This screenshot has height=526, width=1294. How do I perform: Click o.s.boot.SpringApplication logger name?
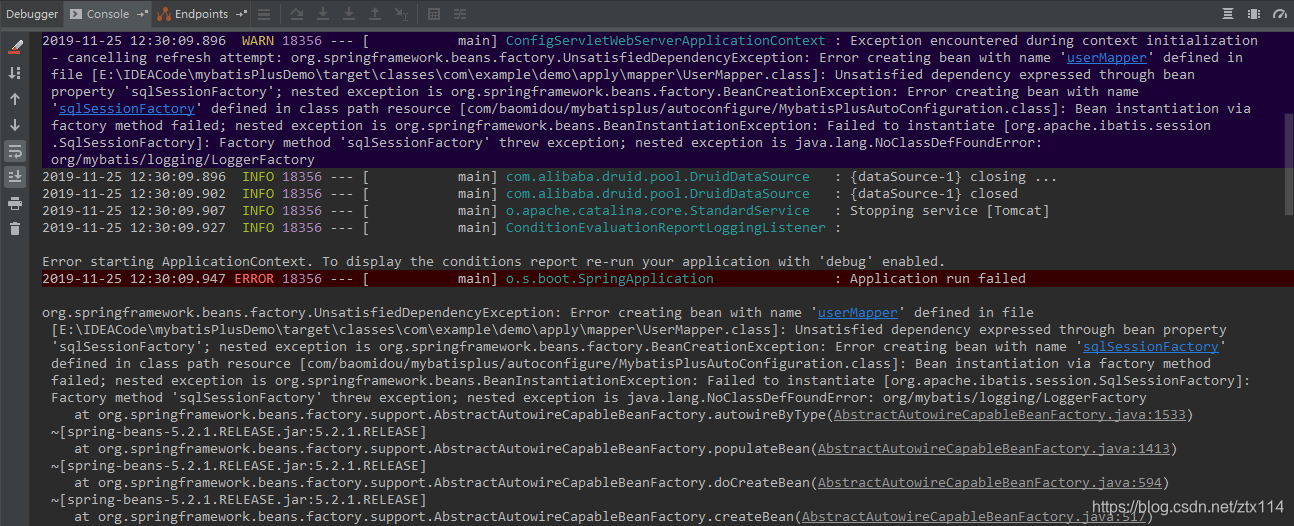tap(610, 279)
